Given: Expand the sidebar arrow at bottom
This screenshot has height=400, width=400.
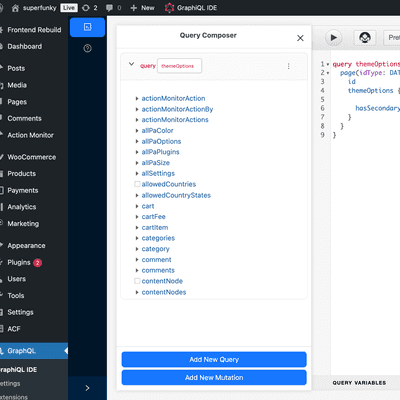Looking at the screenshot, I should (x=87, y=388).
